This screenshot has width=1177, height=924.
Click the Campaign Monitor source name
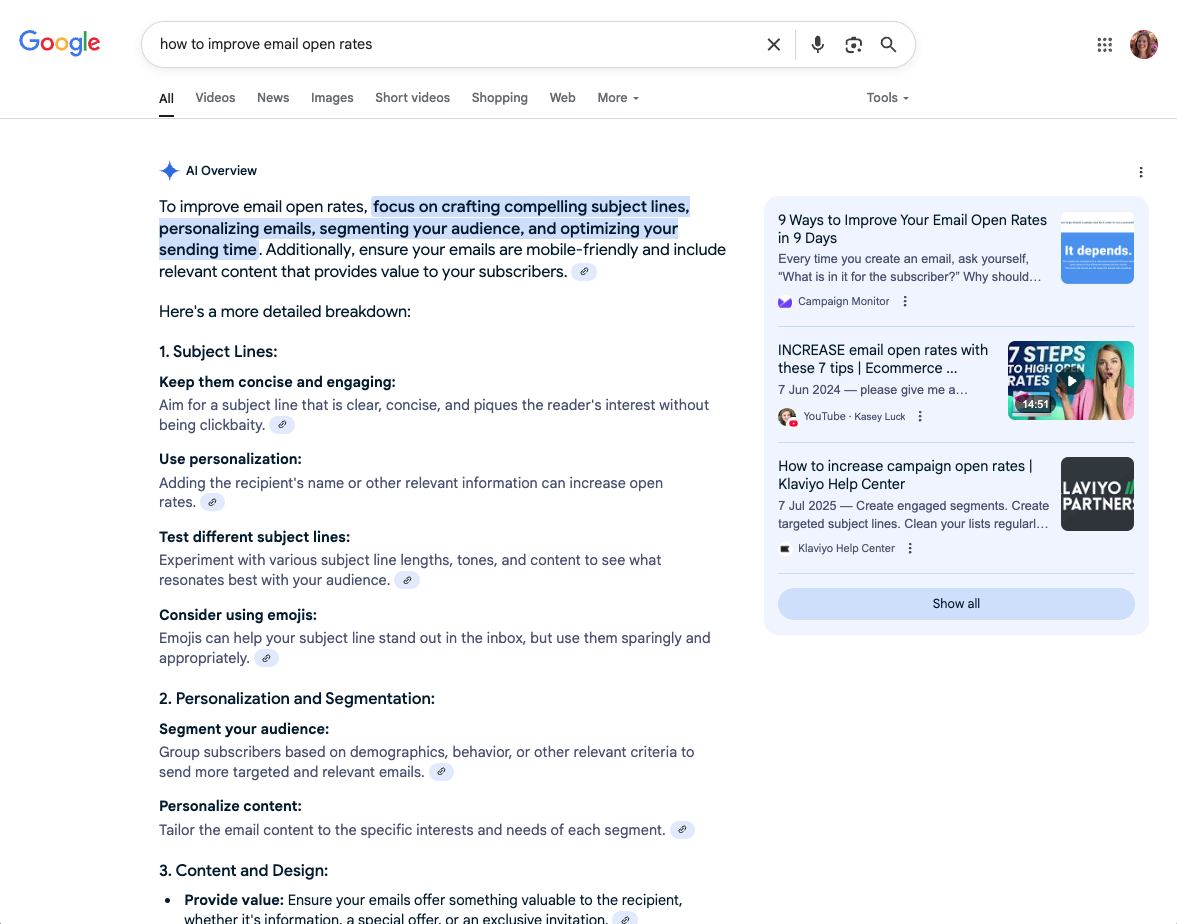click(x=843, y=301)
